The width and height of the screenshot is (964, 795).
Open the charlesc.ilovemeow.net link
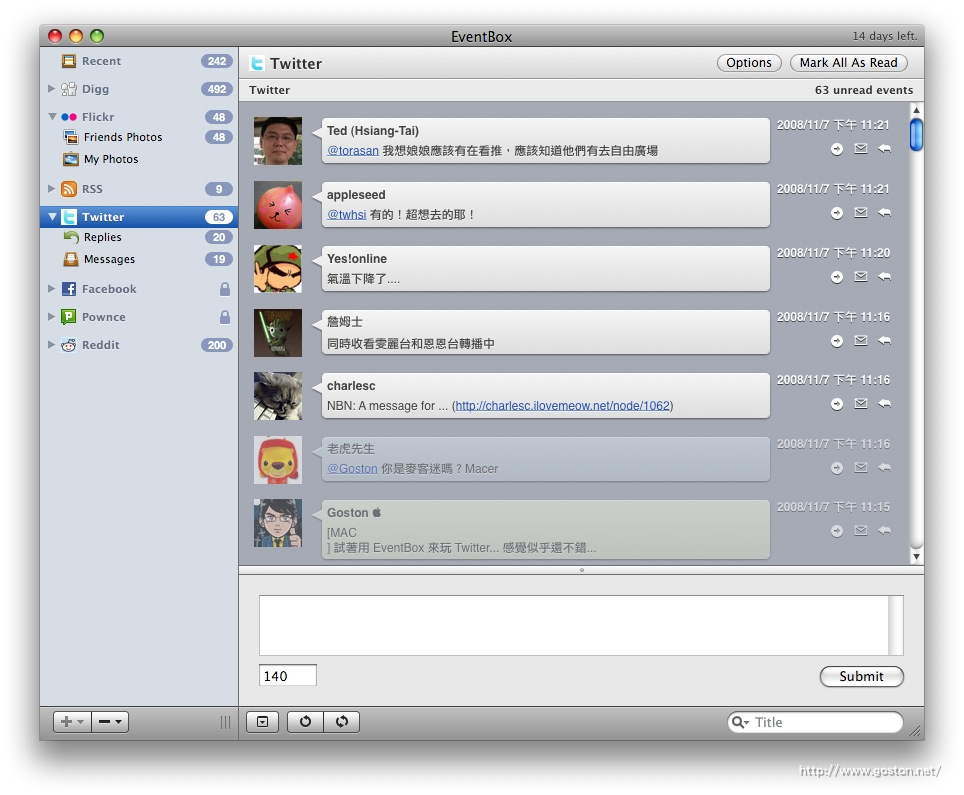pyautogui.click(x=563, y=406)
